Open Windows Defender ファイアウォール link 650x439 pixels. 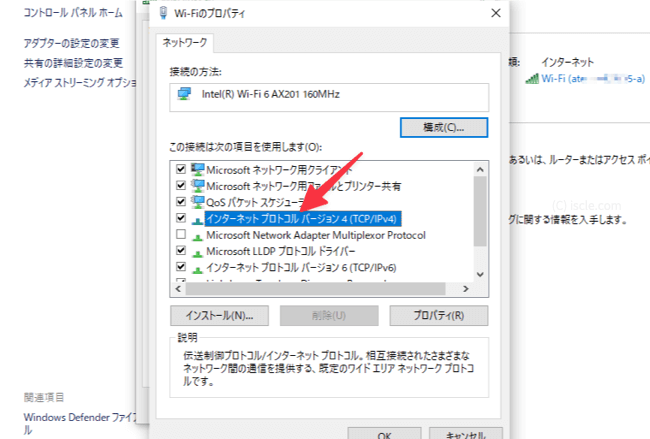tap(80, 423)
